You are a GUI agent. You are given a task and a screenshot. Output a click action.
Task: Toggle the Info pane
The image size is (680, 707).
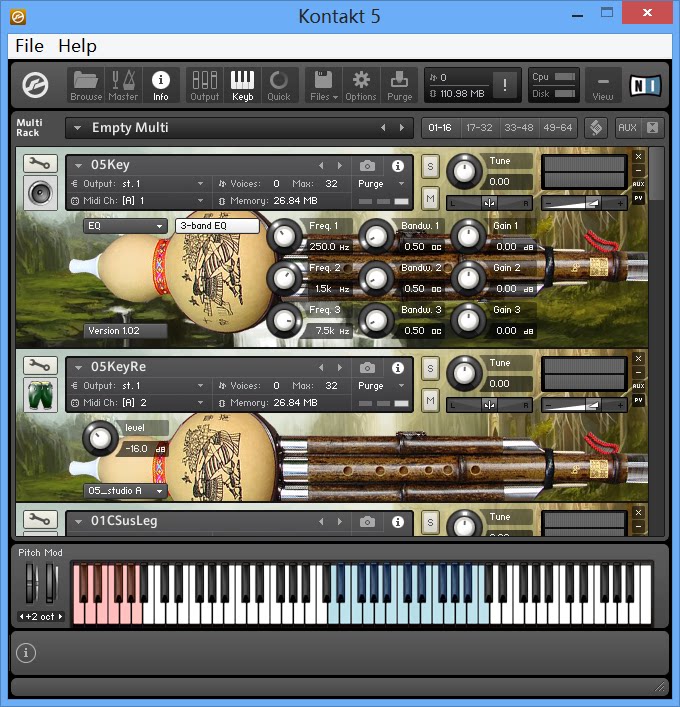point(161,85)
